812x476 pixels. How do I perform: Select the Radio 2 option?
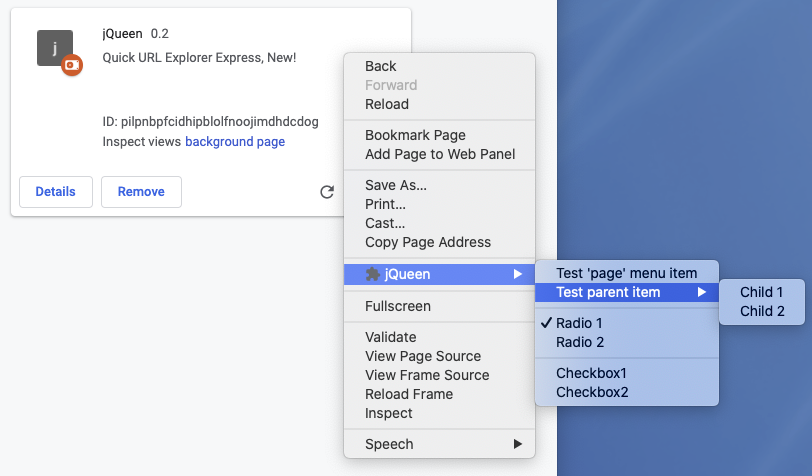(x=580, y=342)
